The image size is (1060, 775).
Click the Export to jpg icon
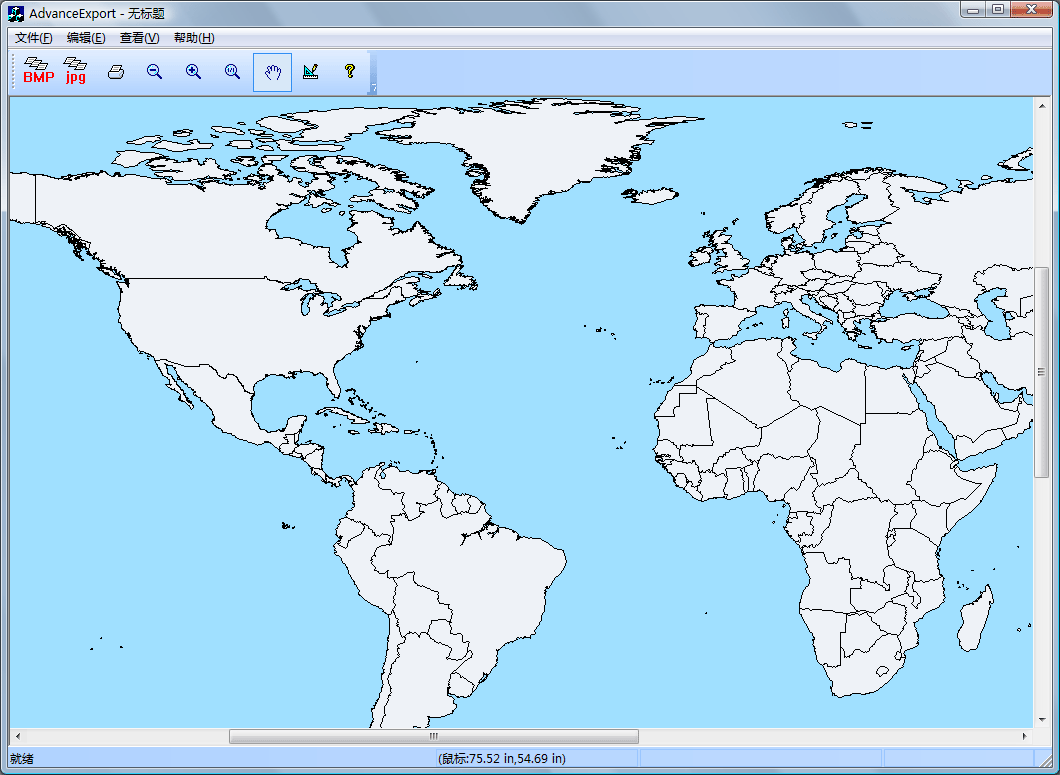pos(76,72)
